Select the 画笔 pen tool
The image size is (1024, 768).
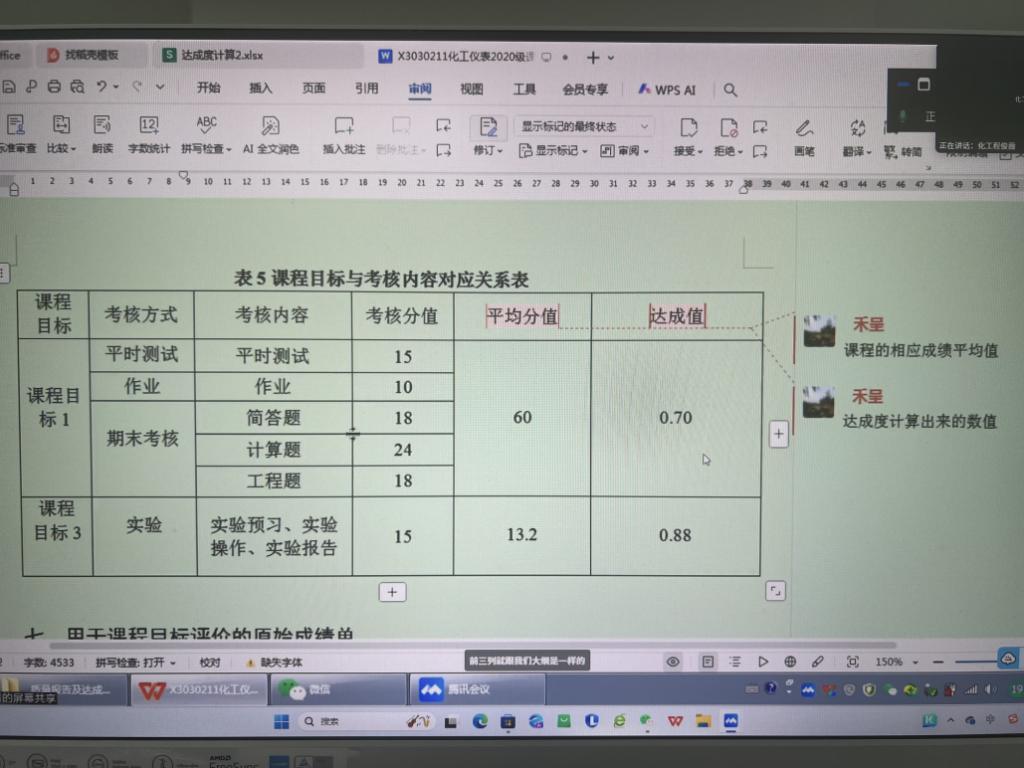coord(804,136)
